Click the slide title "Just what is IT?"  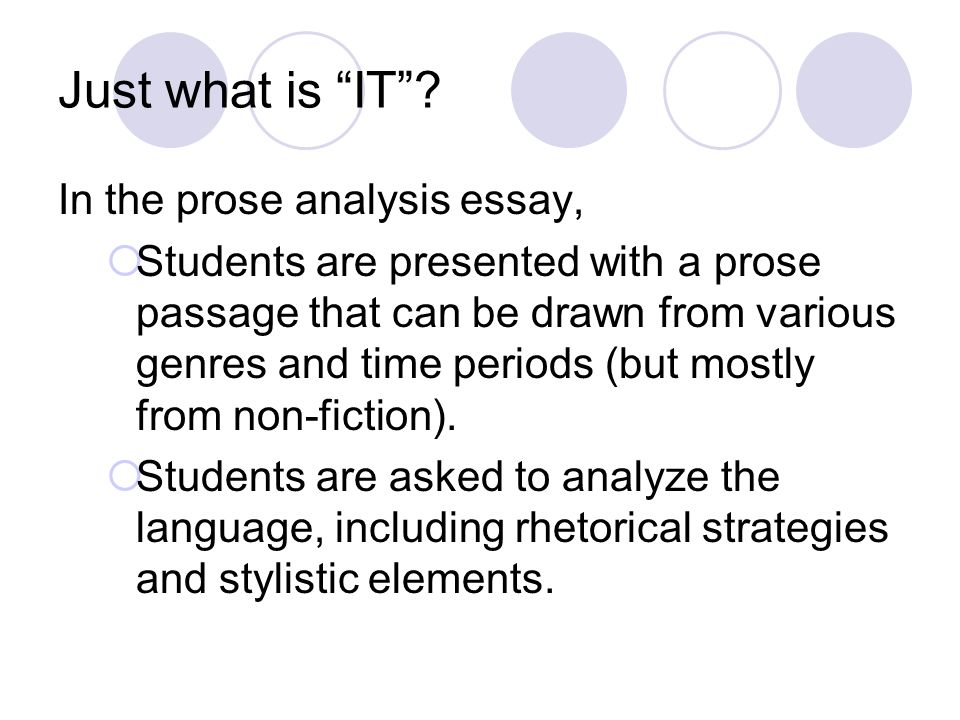click(249, 91)
